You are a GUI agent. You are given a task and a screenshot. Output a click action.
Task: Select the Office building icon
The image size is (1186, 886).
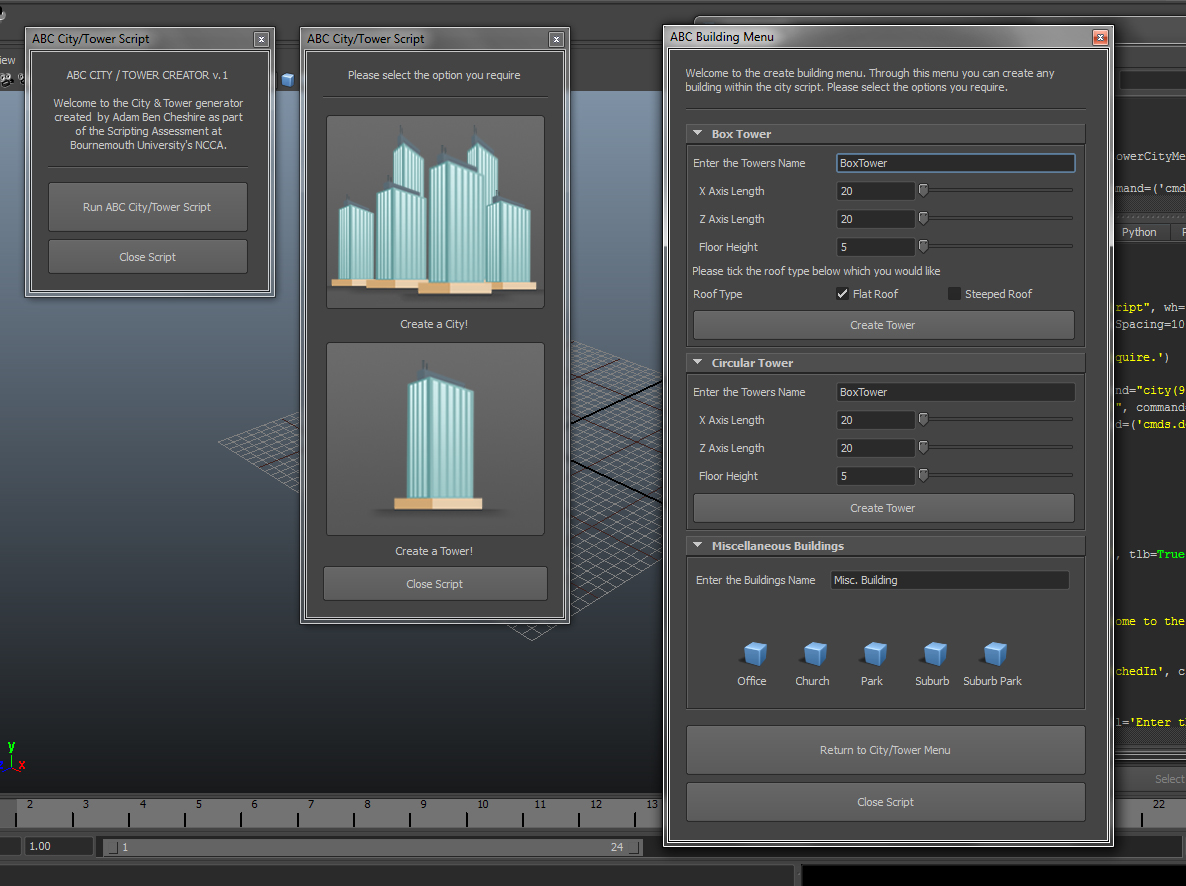click(752, 657)
